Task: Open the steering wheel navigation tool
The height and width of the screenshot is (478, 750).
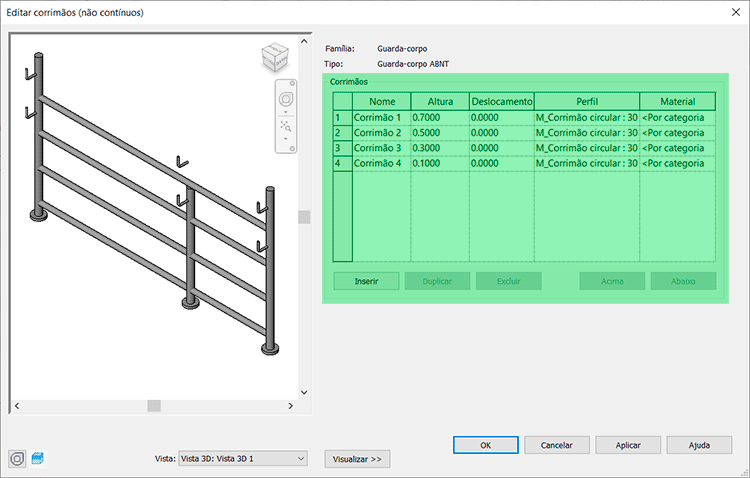Action: [285, 99]
